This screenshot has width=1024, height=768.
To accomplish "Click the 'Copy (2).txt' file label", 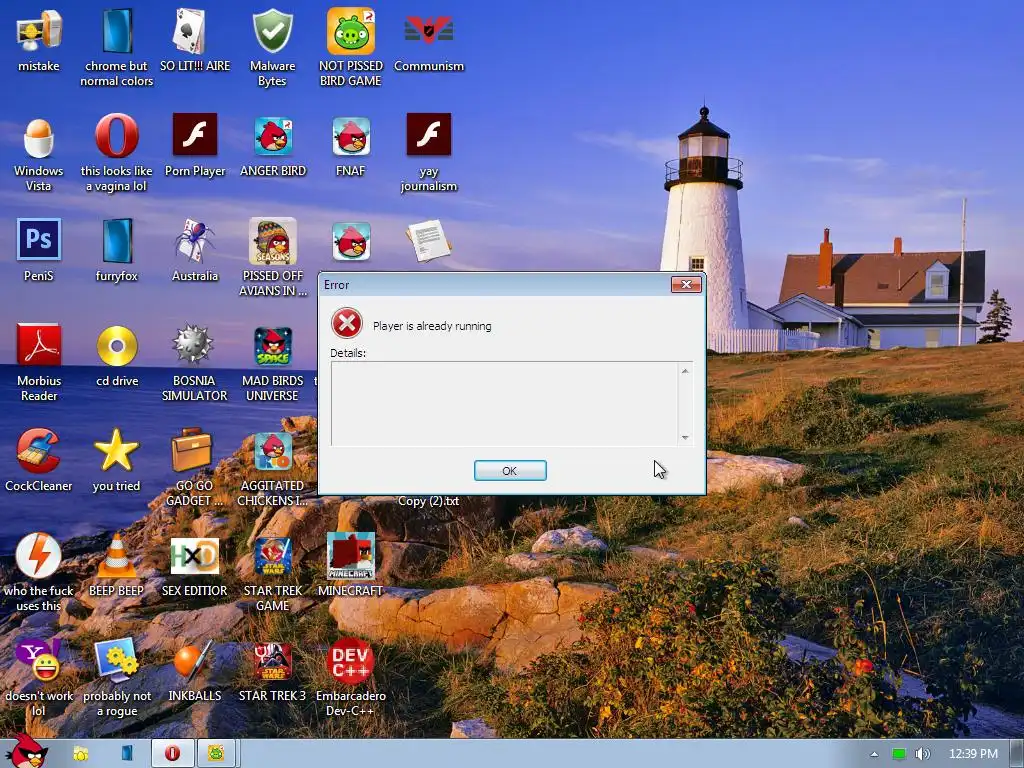I will click(x=428, y=501).
